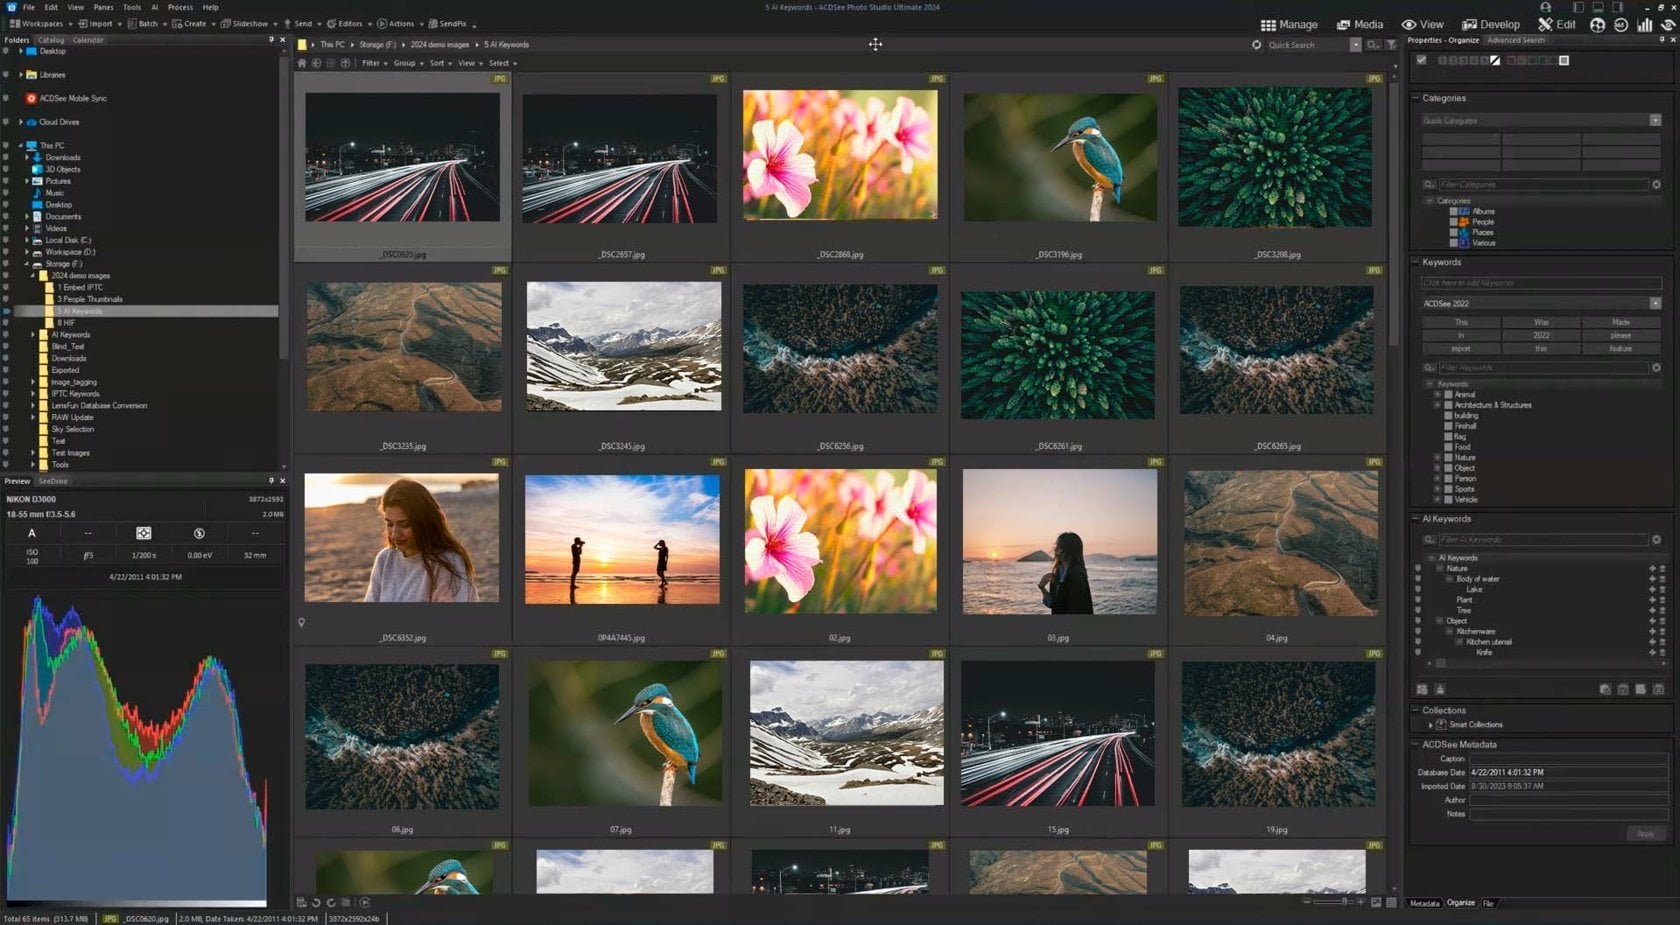This screenshot has height=925, width=1680.
Task: Expand the Kitchenware keyword node
Action: pos(1445,631)
